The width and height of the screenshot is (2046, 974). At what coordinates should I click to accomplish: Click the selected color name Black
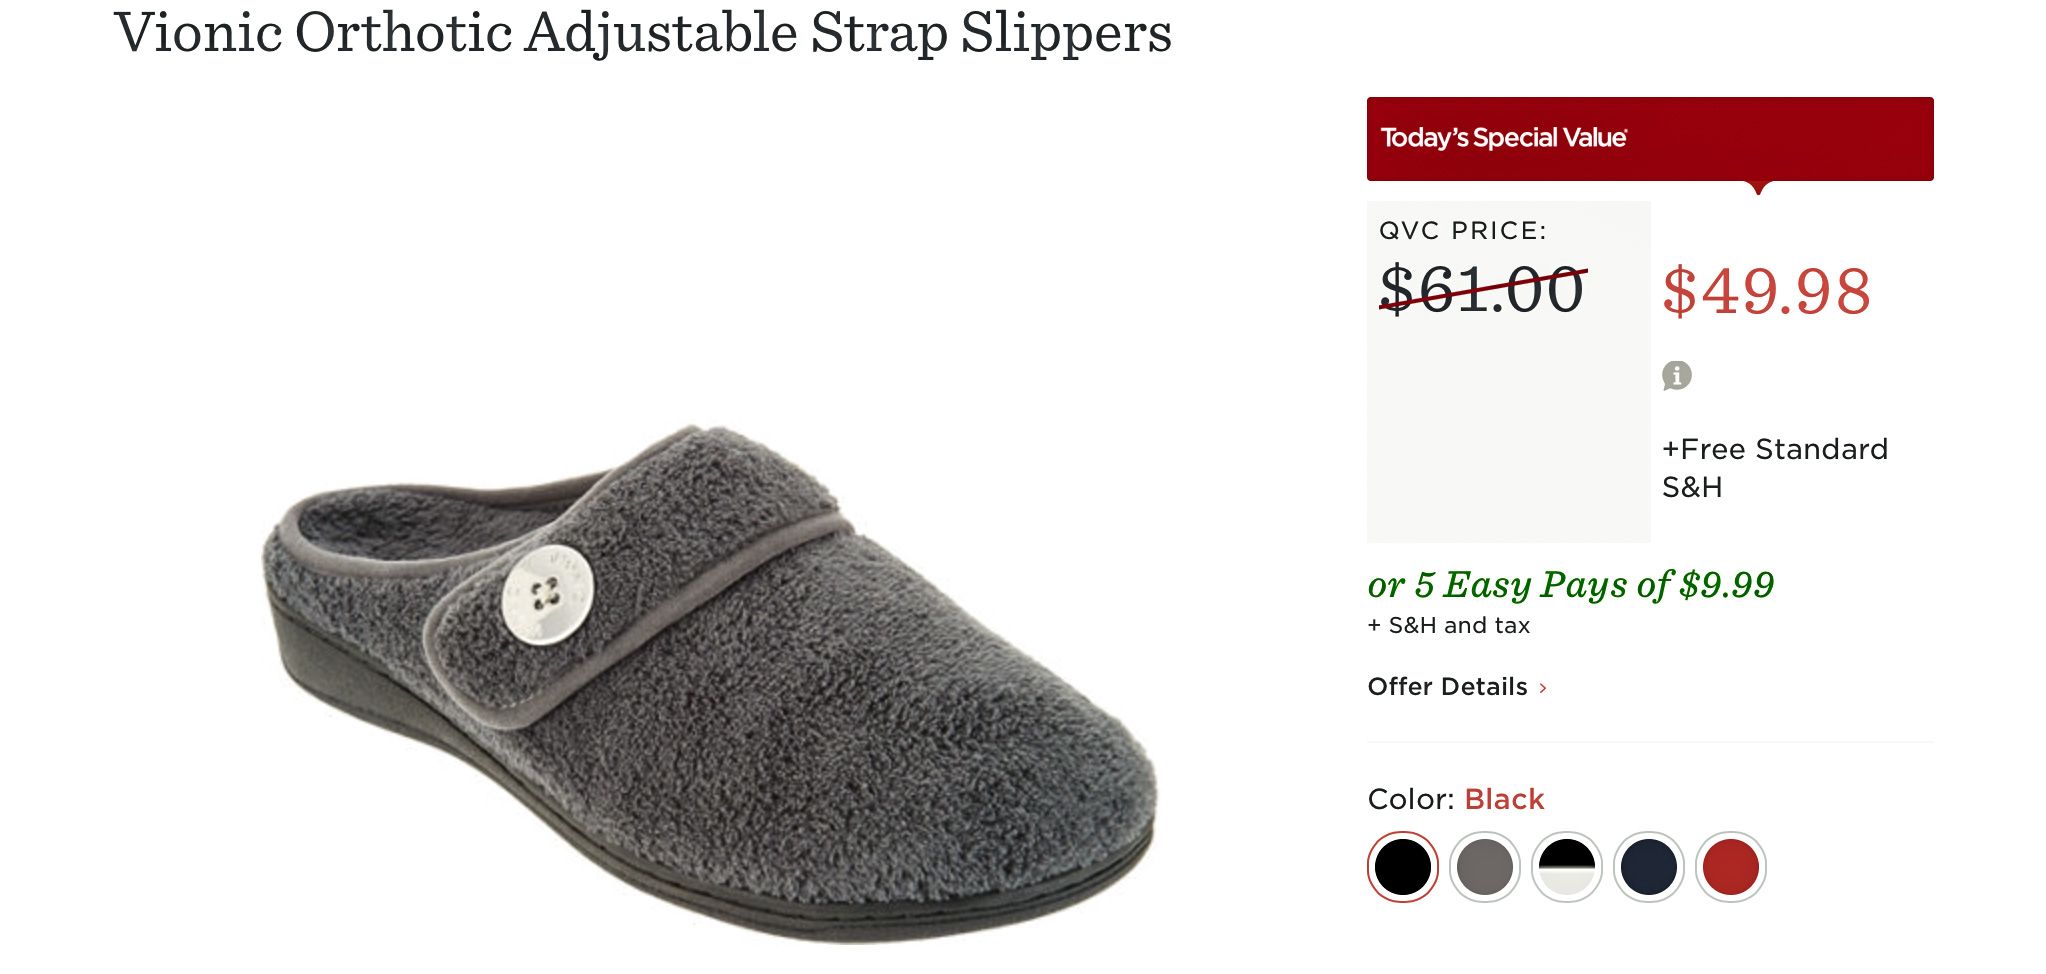pos(1504,799)
